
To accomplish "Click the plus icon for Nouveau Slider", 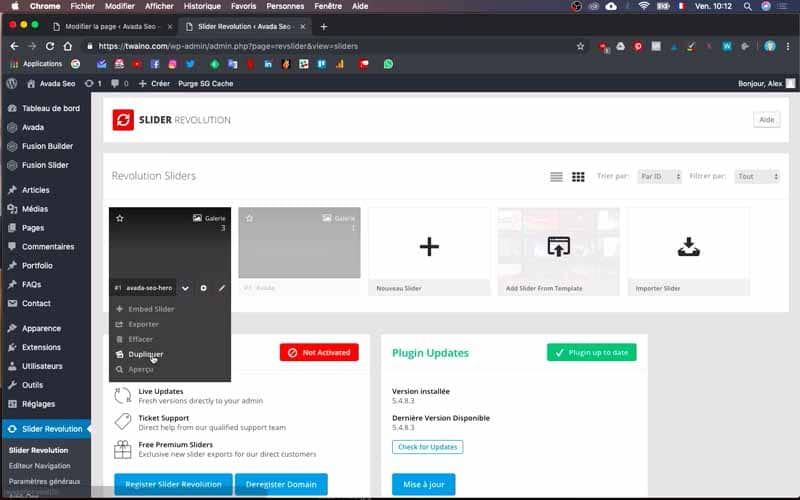I will (x=429, y=246).
